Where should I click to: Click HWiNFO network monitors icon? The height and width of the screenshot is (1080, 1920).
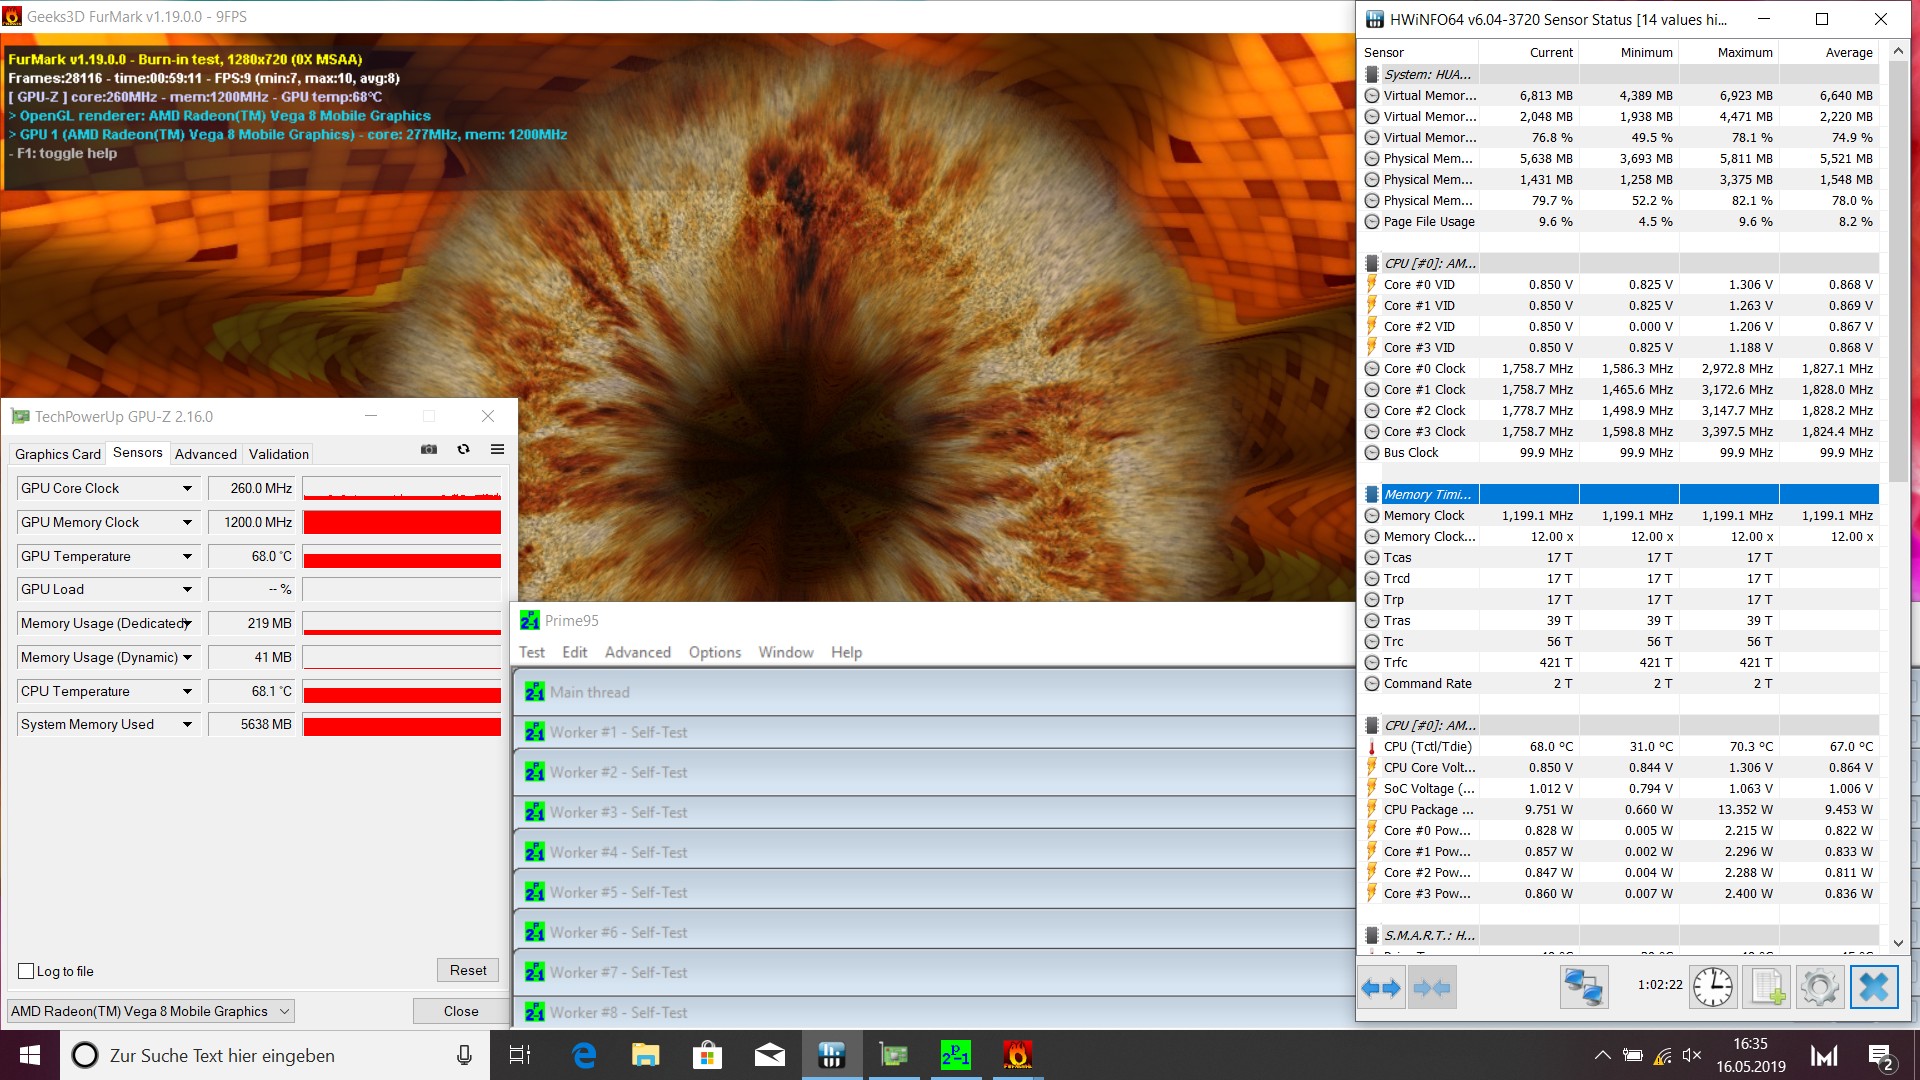point(1584,987)
